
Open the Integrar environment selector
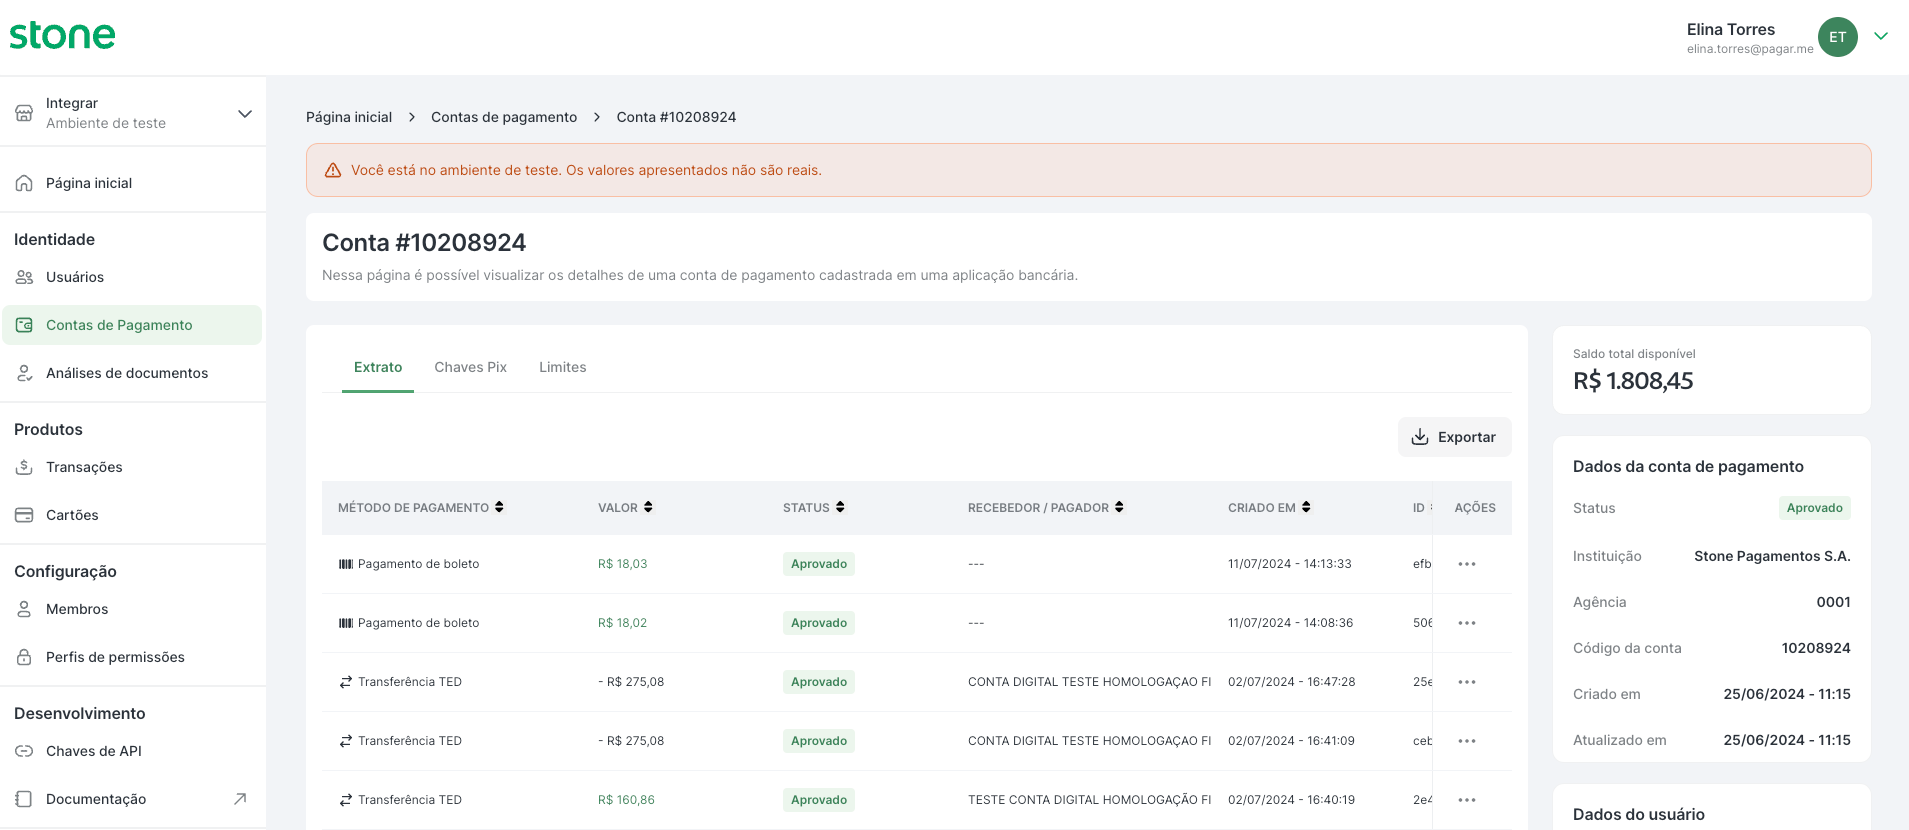(133, 113)
